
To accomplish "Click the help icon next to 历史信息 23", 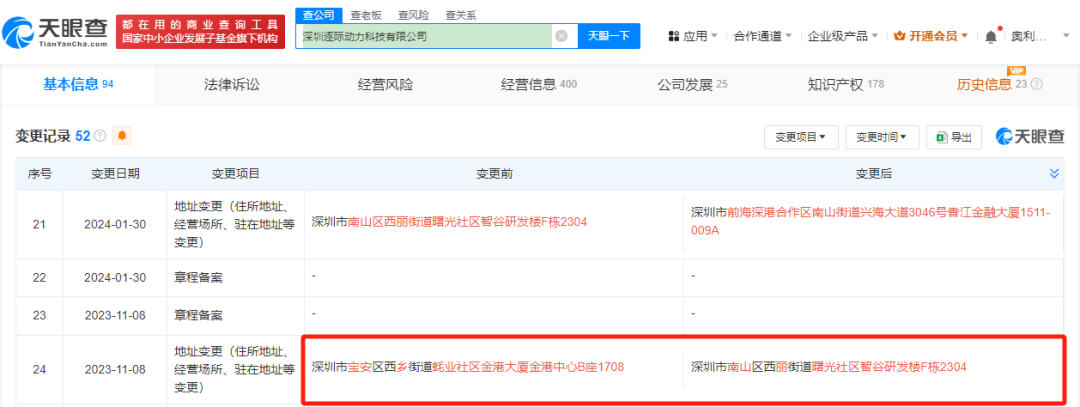I will 1037,85.
